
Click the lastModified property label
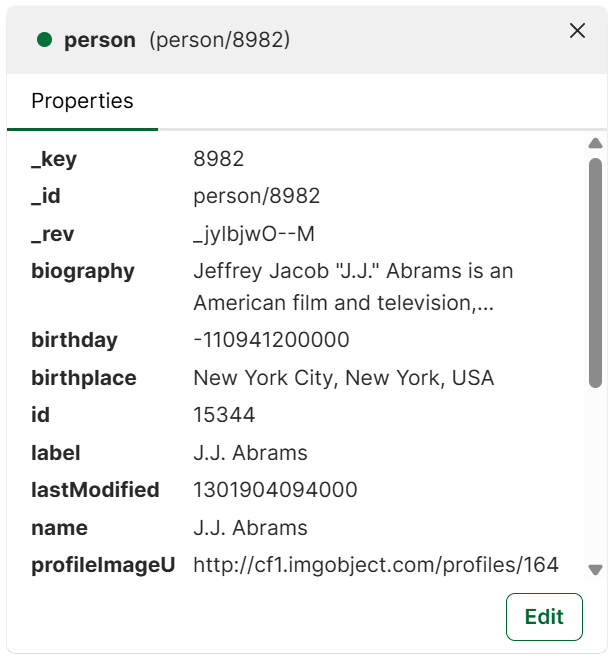point(95,490)
